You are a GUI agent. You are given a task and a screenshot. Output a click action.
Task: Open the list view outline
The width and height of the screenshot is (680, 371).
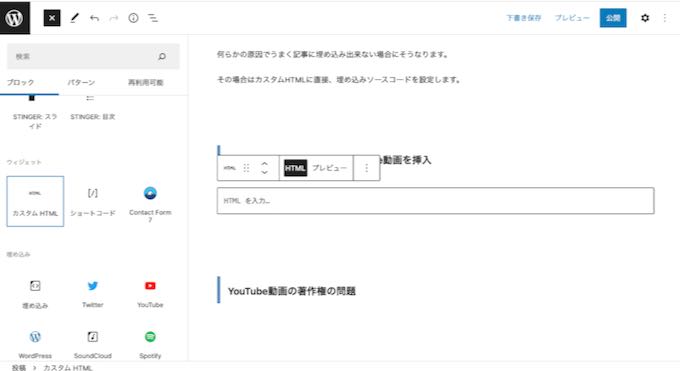click(153, 18)
